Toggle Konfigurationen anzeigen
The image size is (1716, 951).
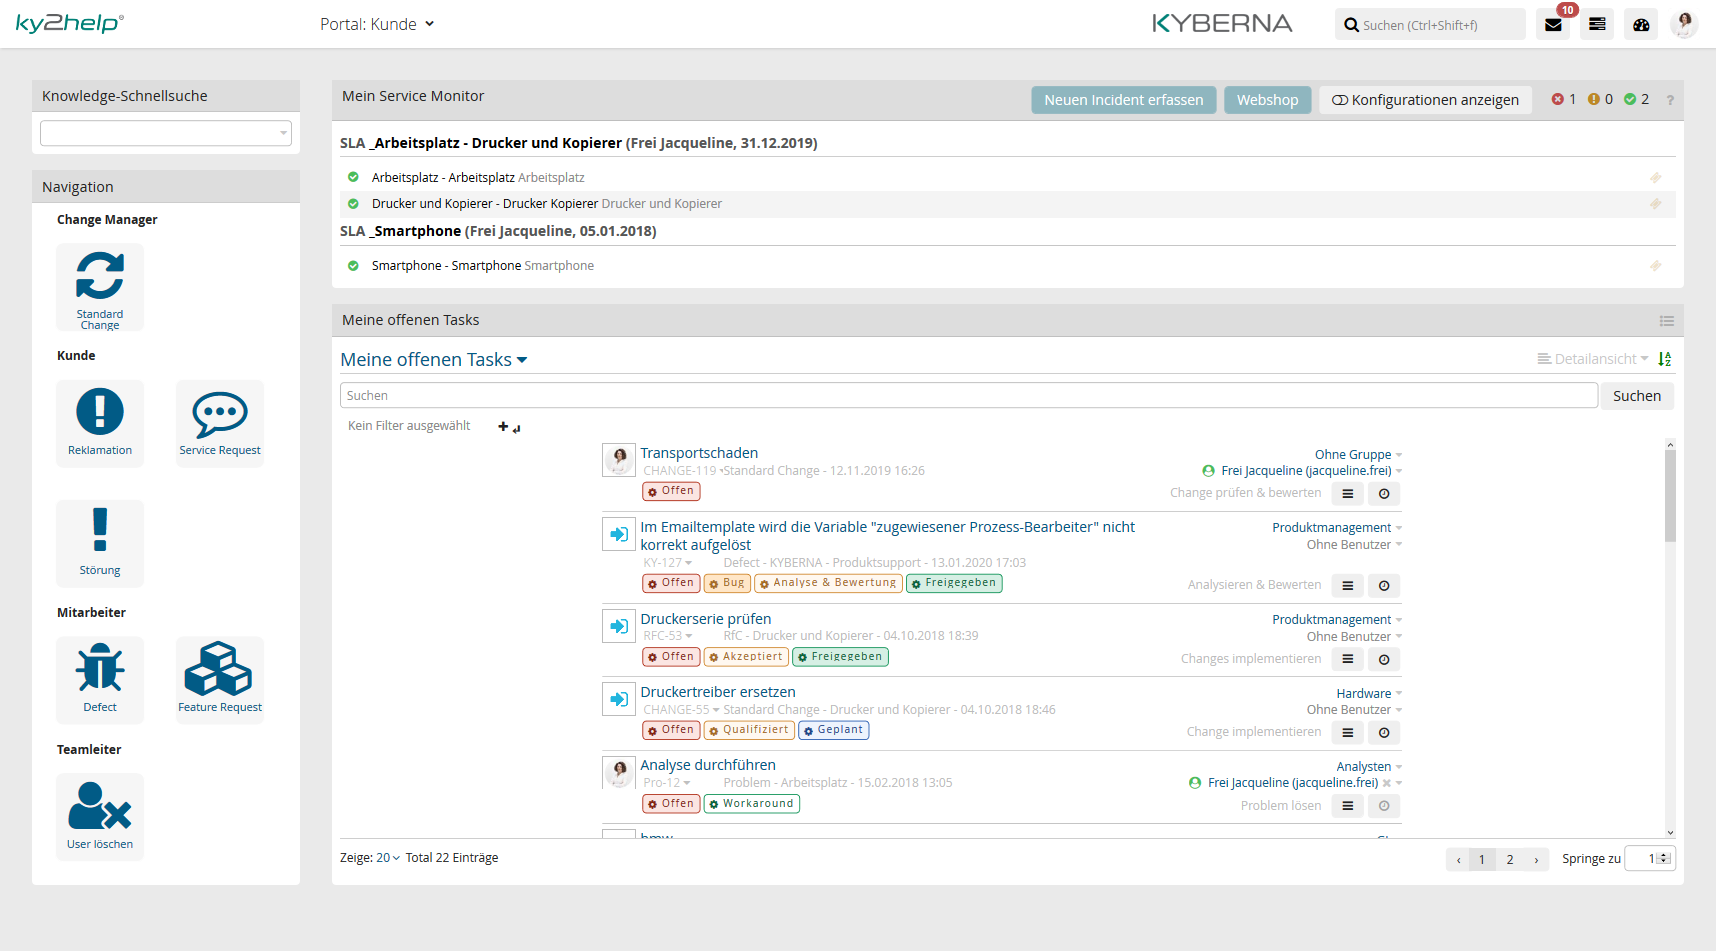click(x=1425, y=99)
